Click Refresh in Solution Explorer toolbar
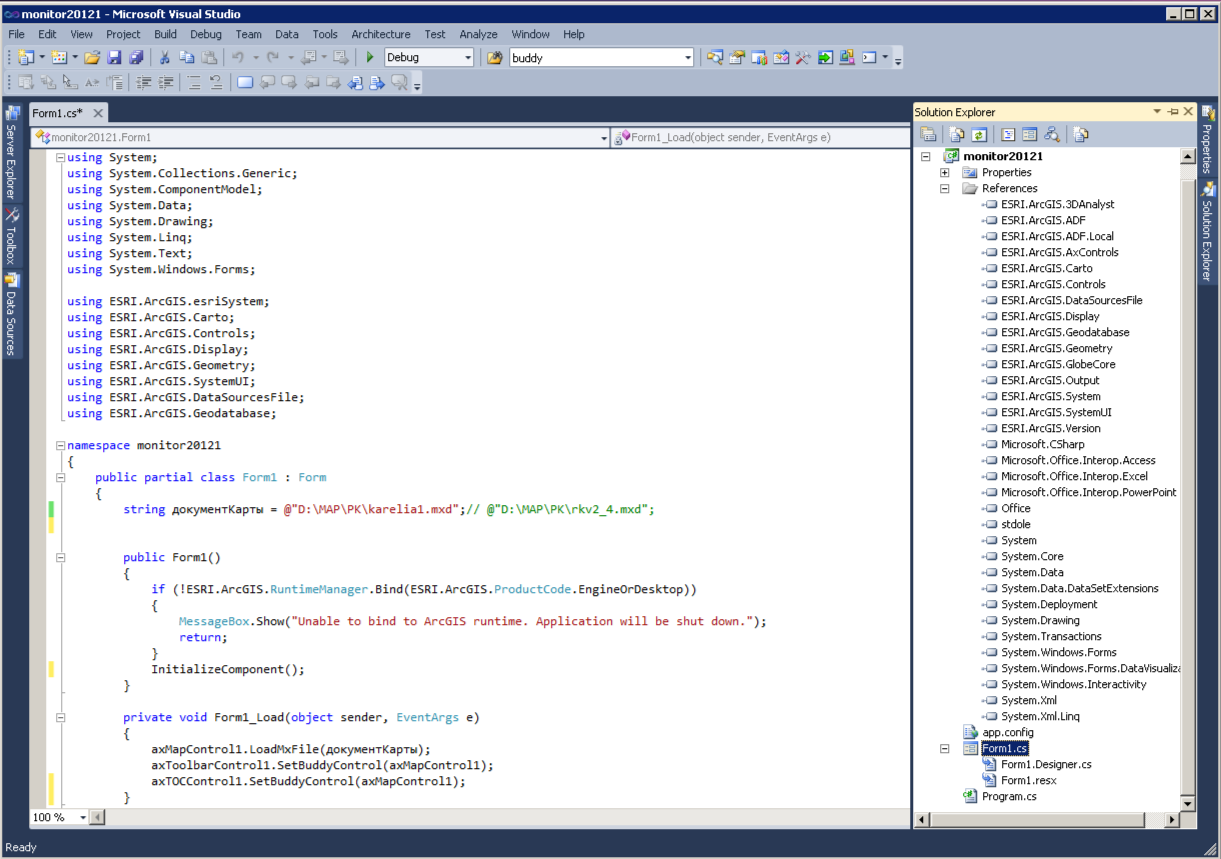The image size is (1221, 859). point(979,134)
